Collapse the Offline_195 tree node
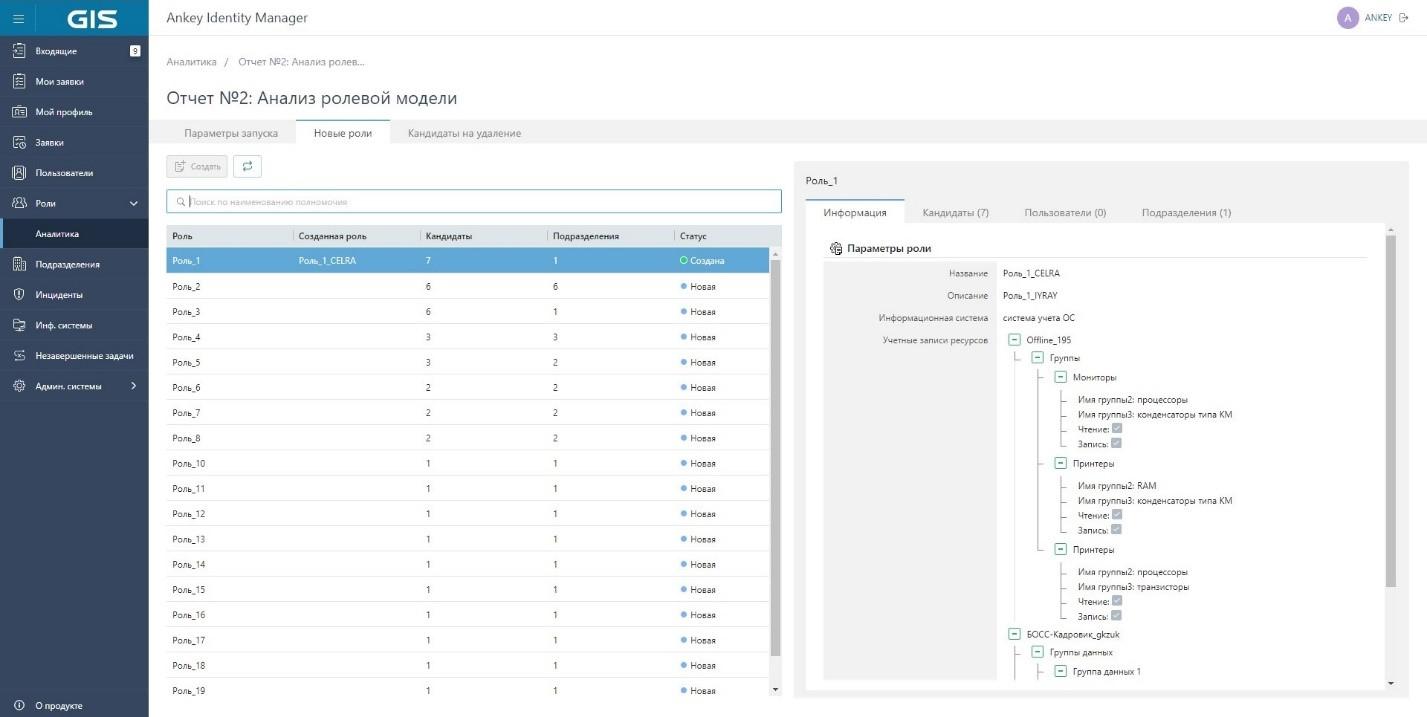 click(x=1015, y=340)
